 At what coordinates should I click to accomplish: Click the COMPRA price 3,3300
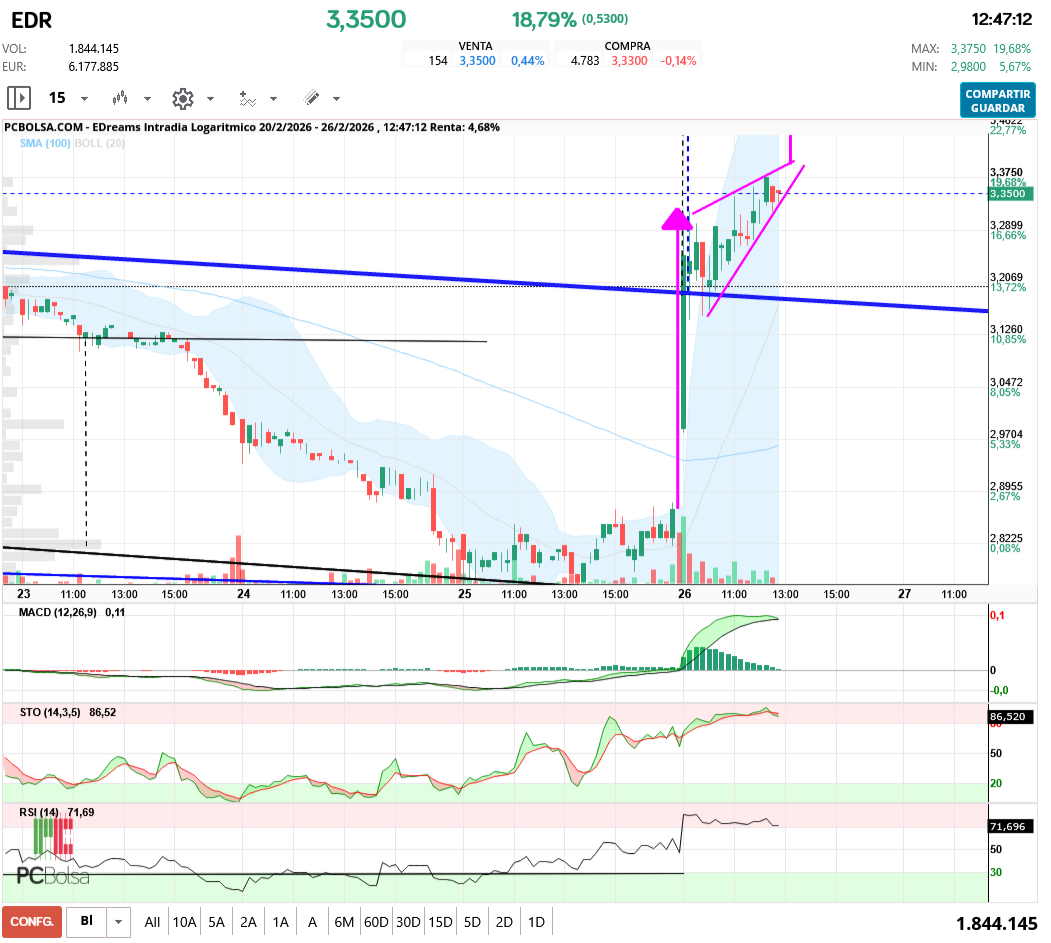click(629, 61)
